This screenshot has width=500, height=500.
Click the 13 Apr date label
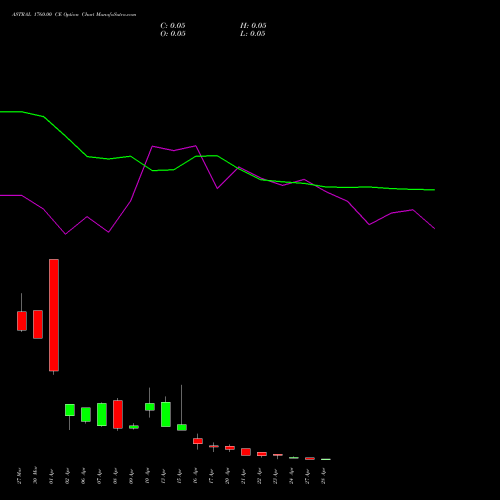click(163, 476)
